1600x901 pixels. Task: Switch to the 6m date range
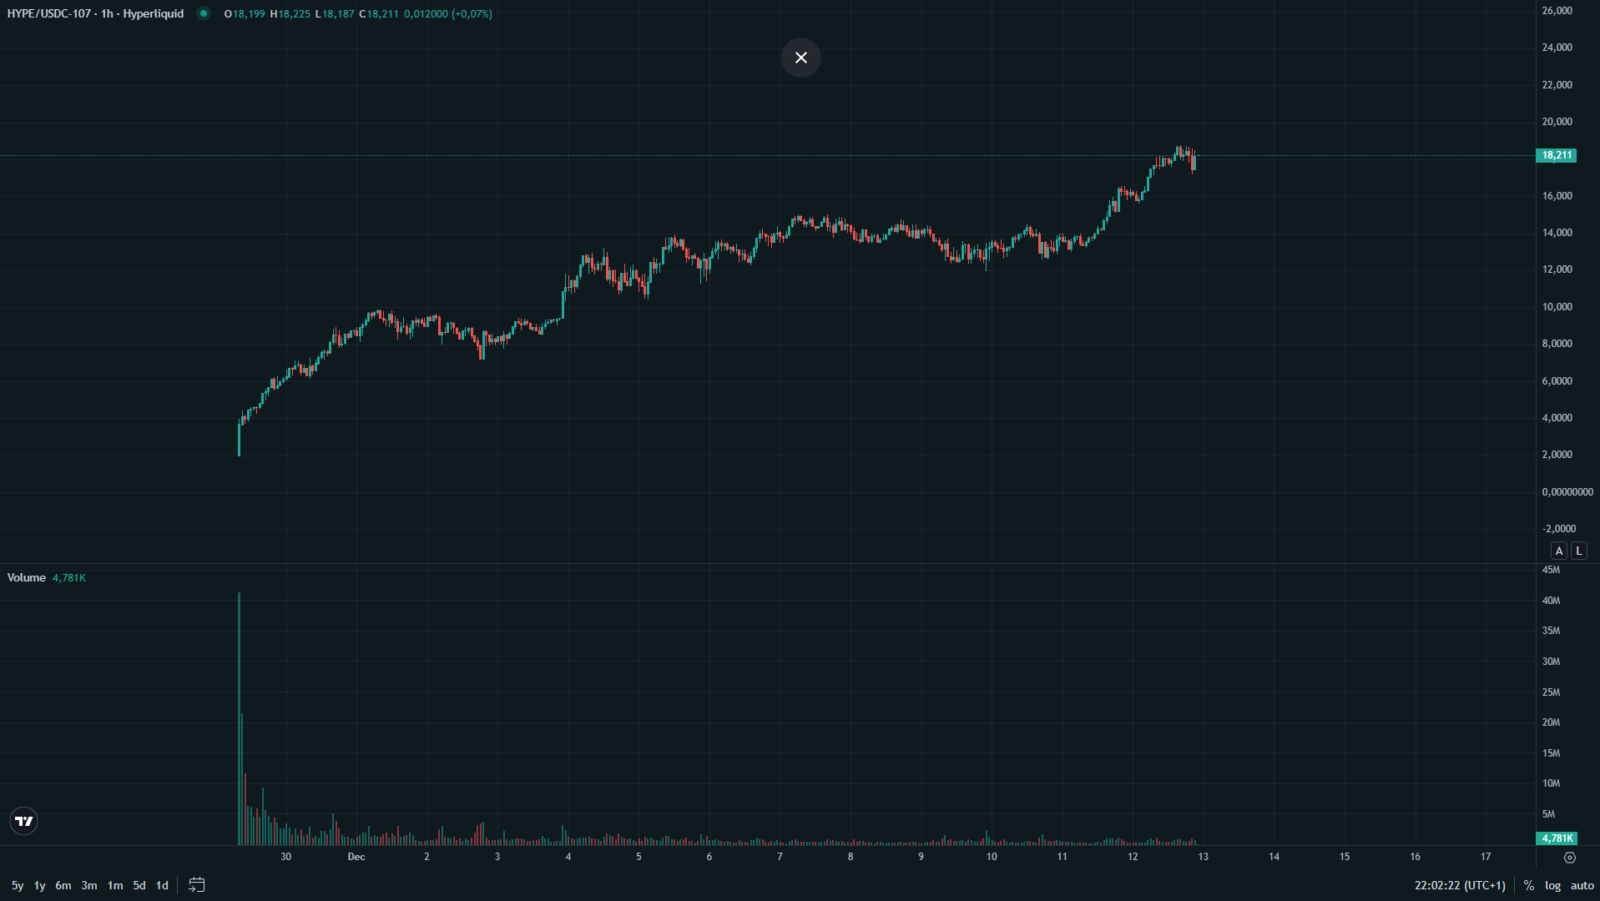tap(63, 885)
